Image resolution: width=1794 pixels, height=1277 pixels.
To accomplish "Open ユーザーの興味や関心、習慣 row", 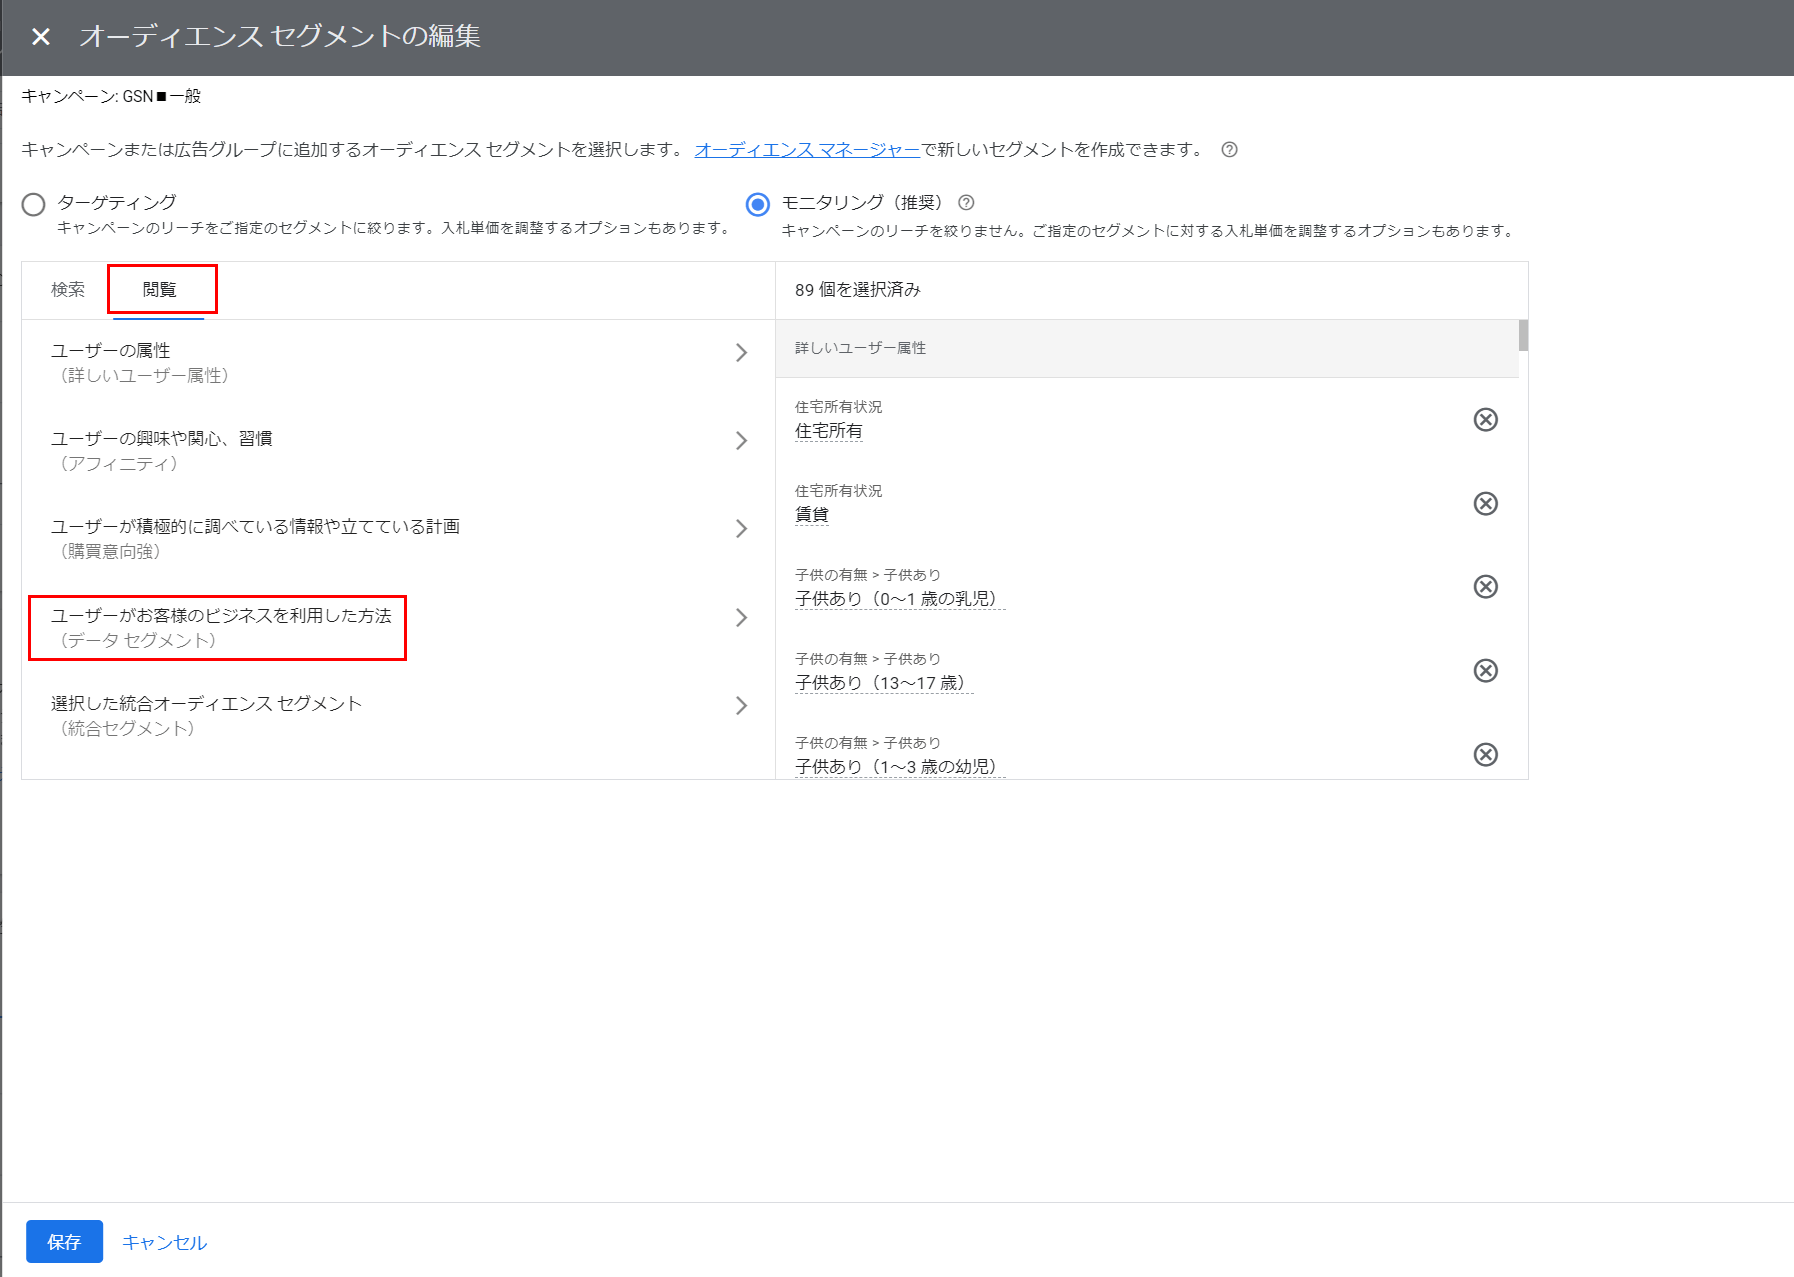I will point(398,452).
